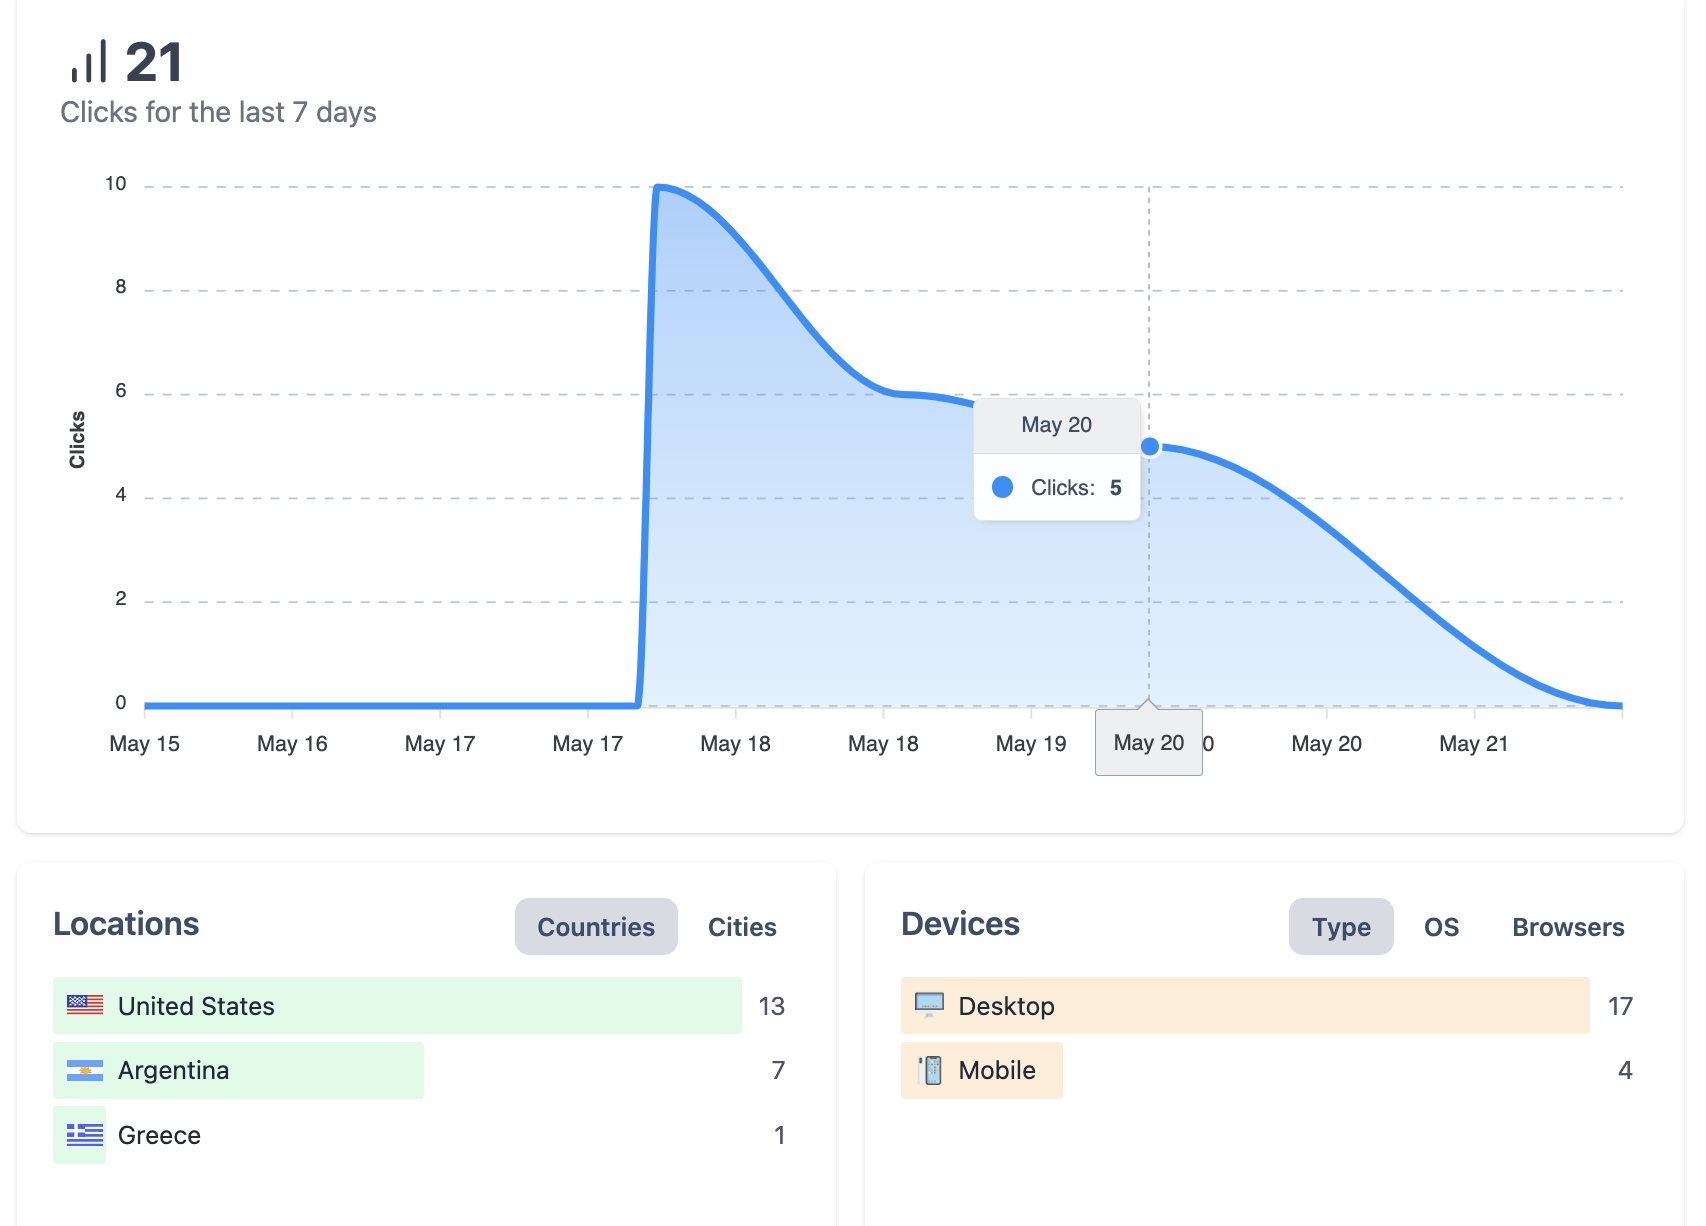Viewport: 1706px width, 1226px height.
Task: Switch to the OS view
Action: (x=1440, y=927)
